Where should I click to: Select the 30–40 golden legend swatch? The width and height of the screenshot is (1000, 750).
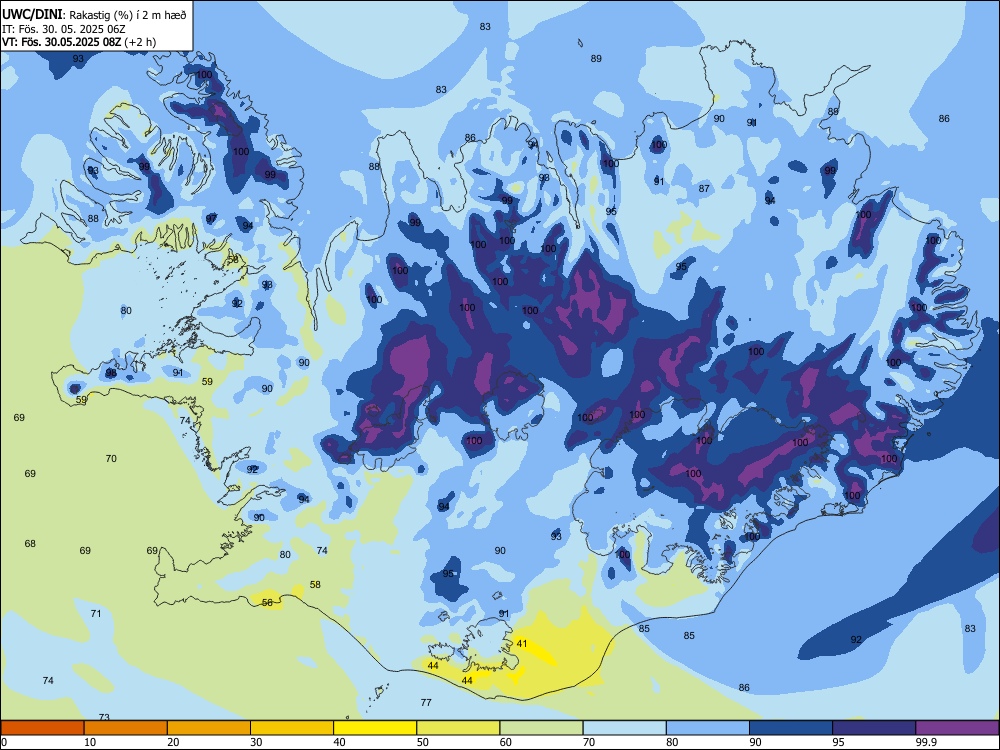pyautogui.click(x=292, y=728)
